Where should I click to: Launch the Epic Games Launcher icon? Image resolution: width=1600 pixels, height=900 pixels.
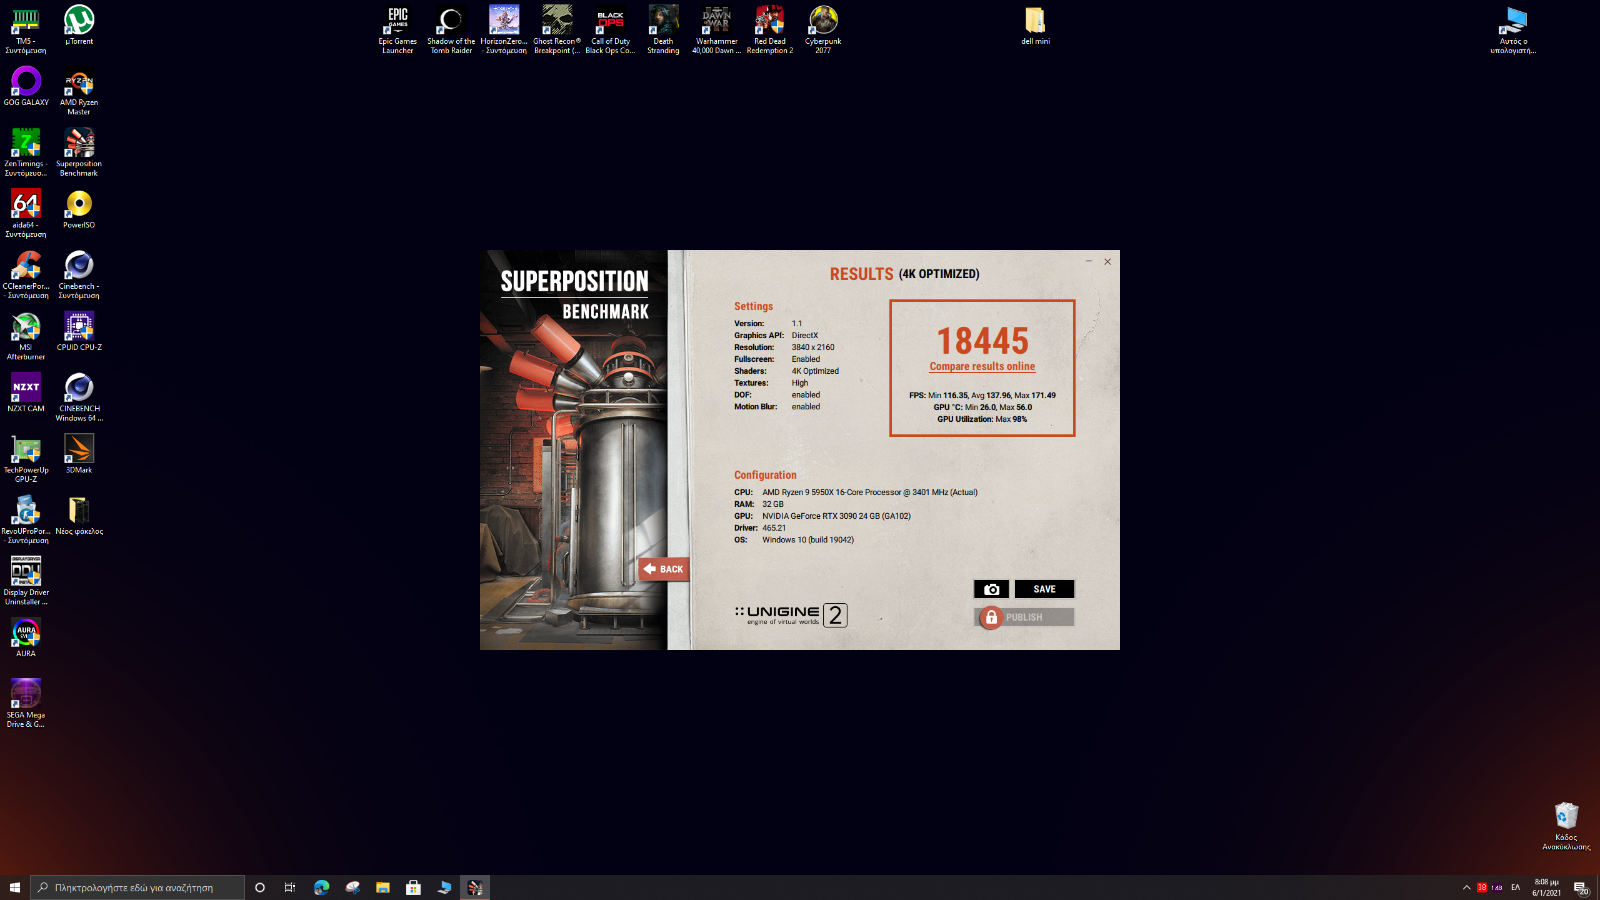(397, 29)
